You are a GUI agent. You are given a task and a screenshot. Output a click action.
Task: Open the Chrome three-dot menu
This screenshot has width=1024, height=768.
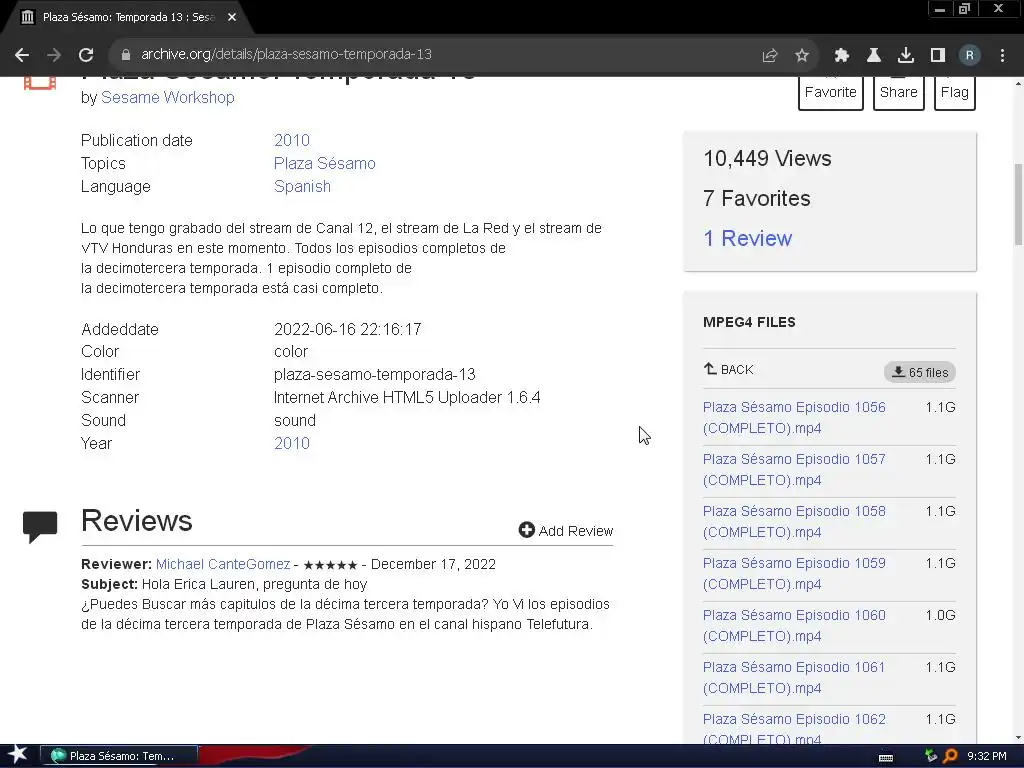tap(1002, 56)
